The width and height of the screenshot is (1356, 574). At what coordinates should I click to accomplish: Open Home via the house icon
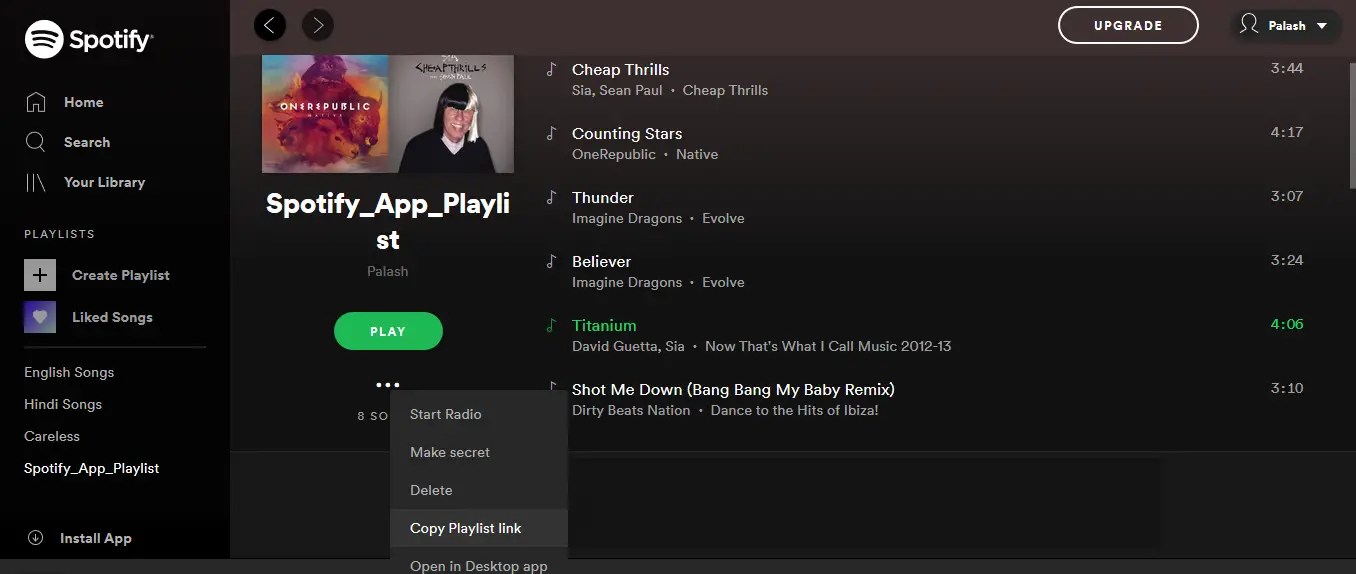coord(36,102)
